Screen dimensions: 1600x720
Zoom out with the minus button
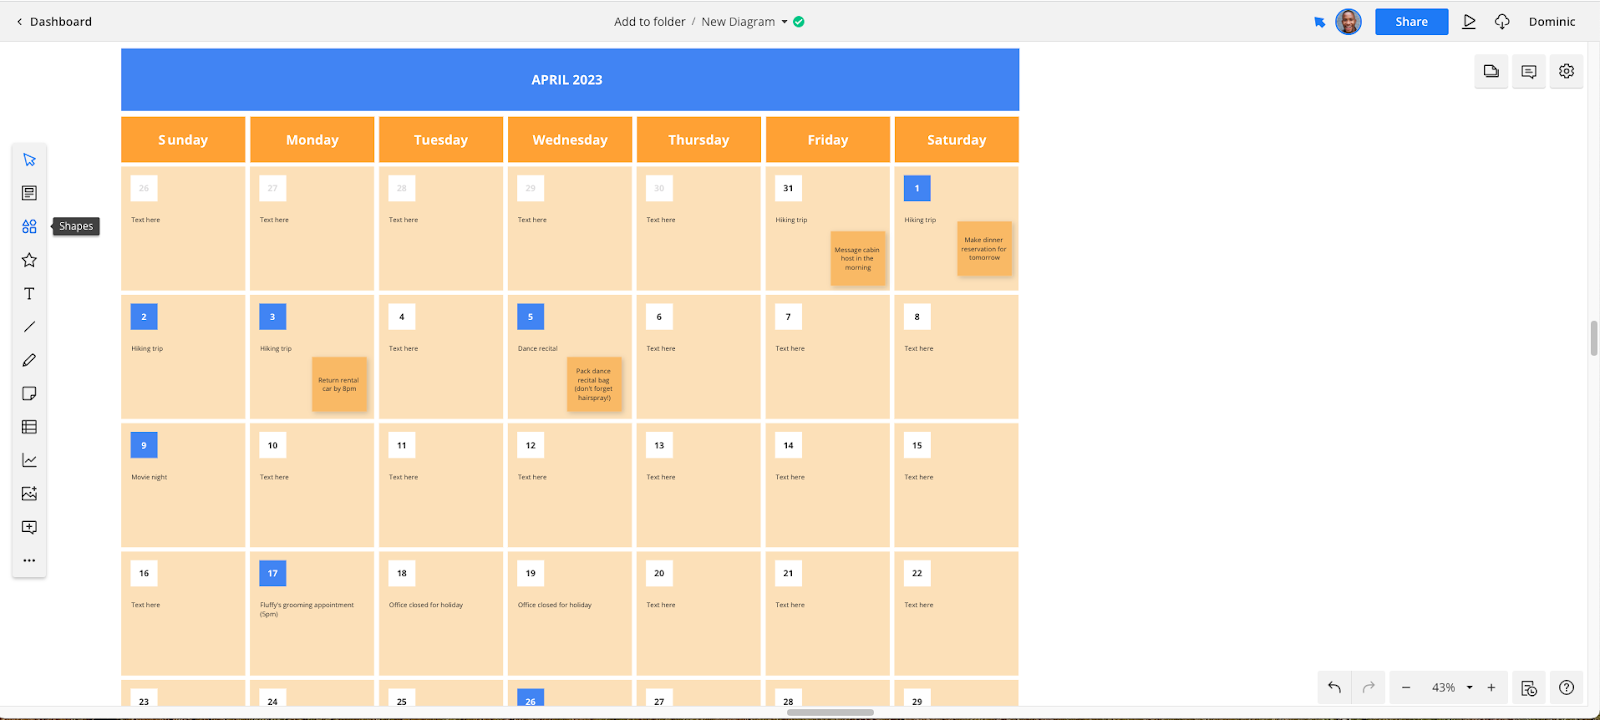point(1406,687)
